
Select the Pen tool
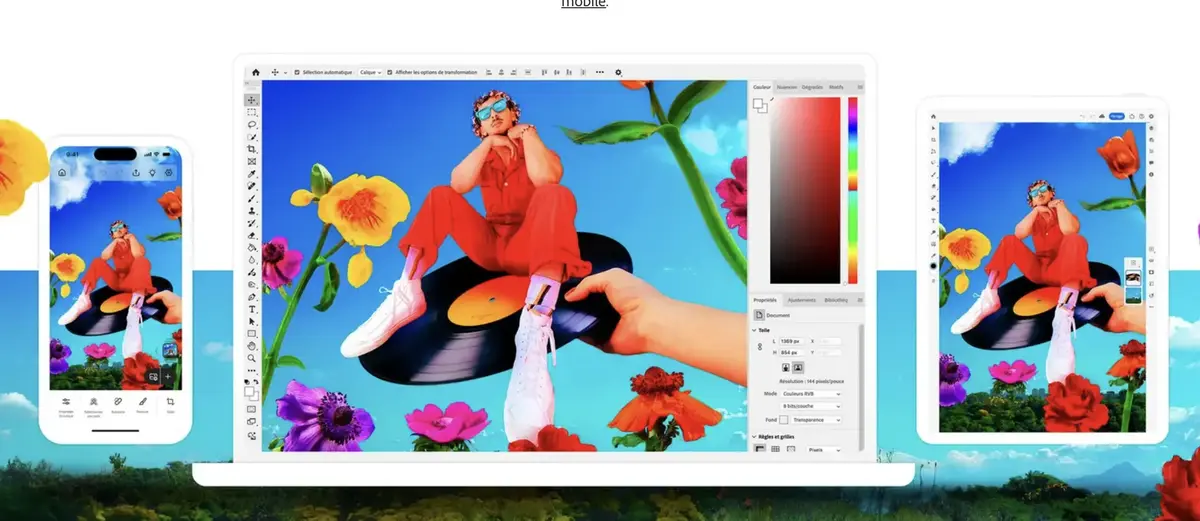pos(252,297)
